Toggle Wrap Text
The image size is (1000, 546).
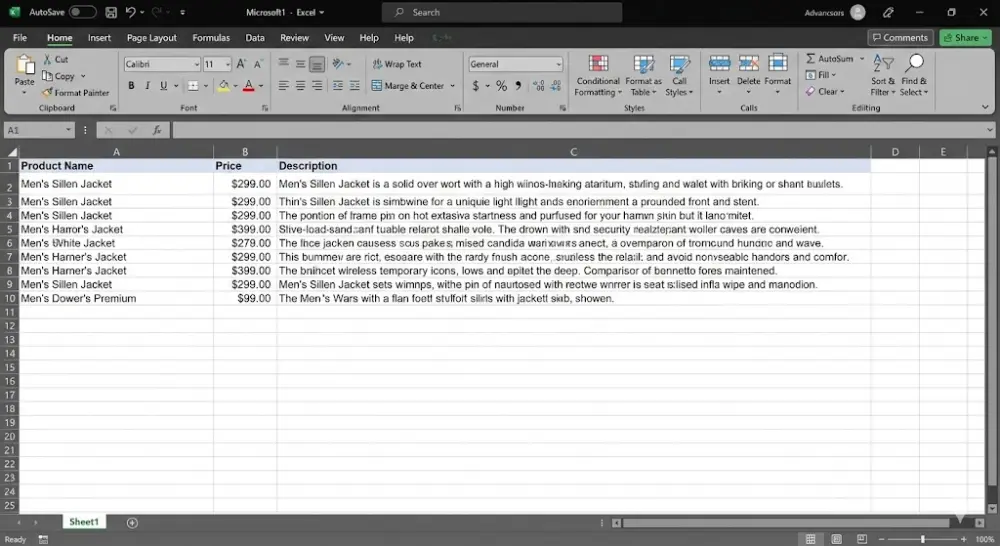[x=397, y=64]
